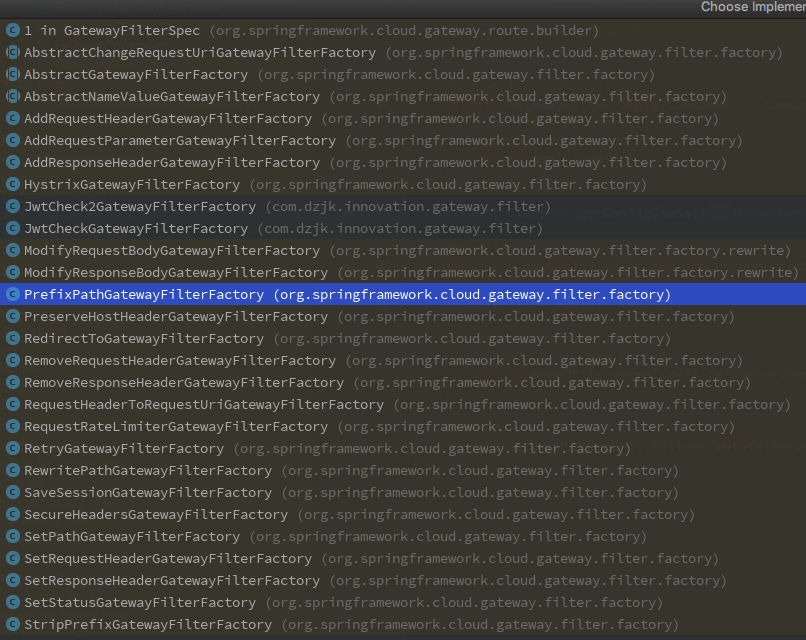Pick RemoveResponseHeaderGatewayFilterFactory row
Viewport: 806px width, 640px height.
(x=403, y=382)
